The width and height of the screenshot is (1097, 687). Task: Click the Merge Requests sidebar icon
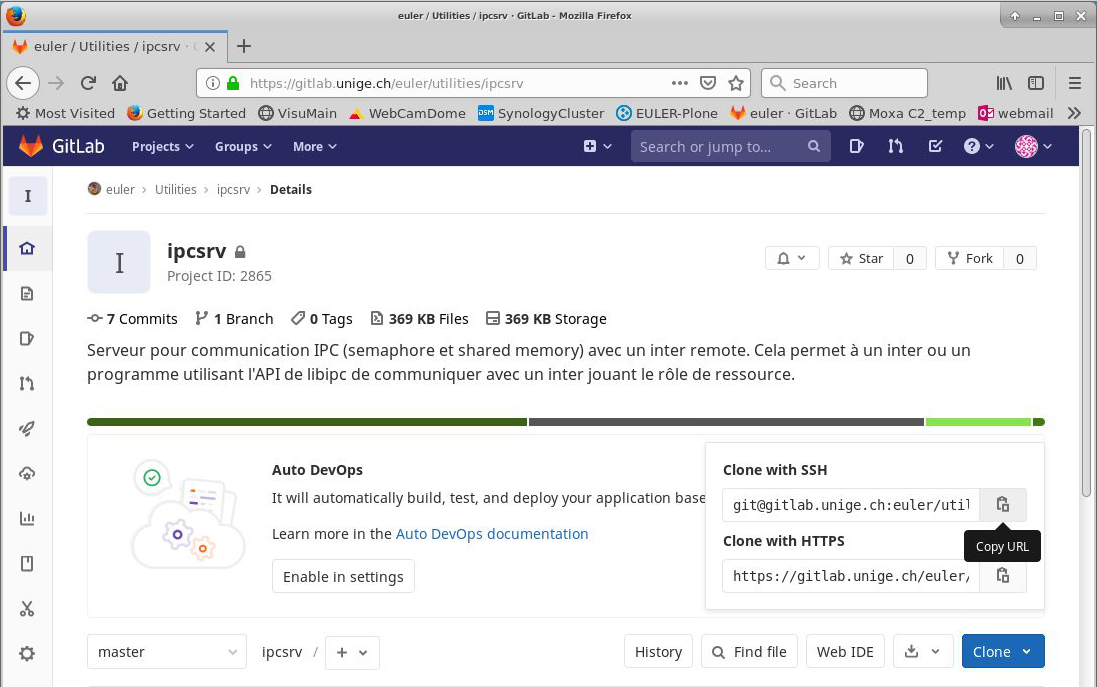point(27,383)
